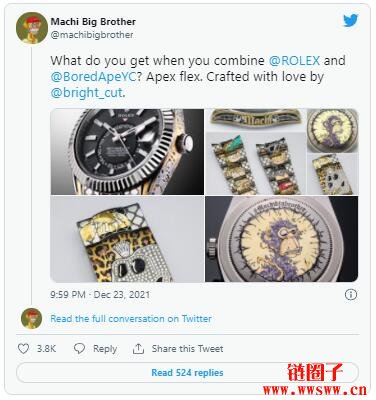Screen dimensions: 376x400
Task: Click the Twitter bird logo
Action: click(x=351, y=21)
